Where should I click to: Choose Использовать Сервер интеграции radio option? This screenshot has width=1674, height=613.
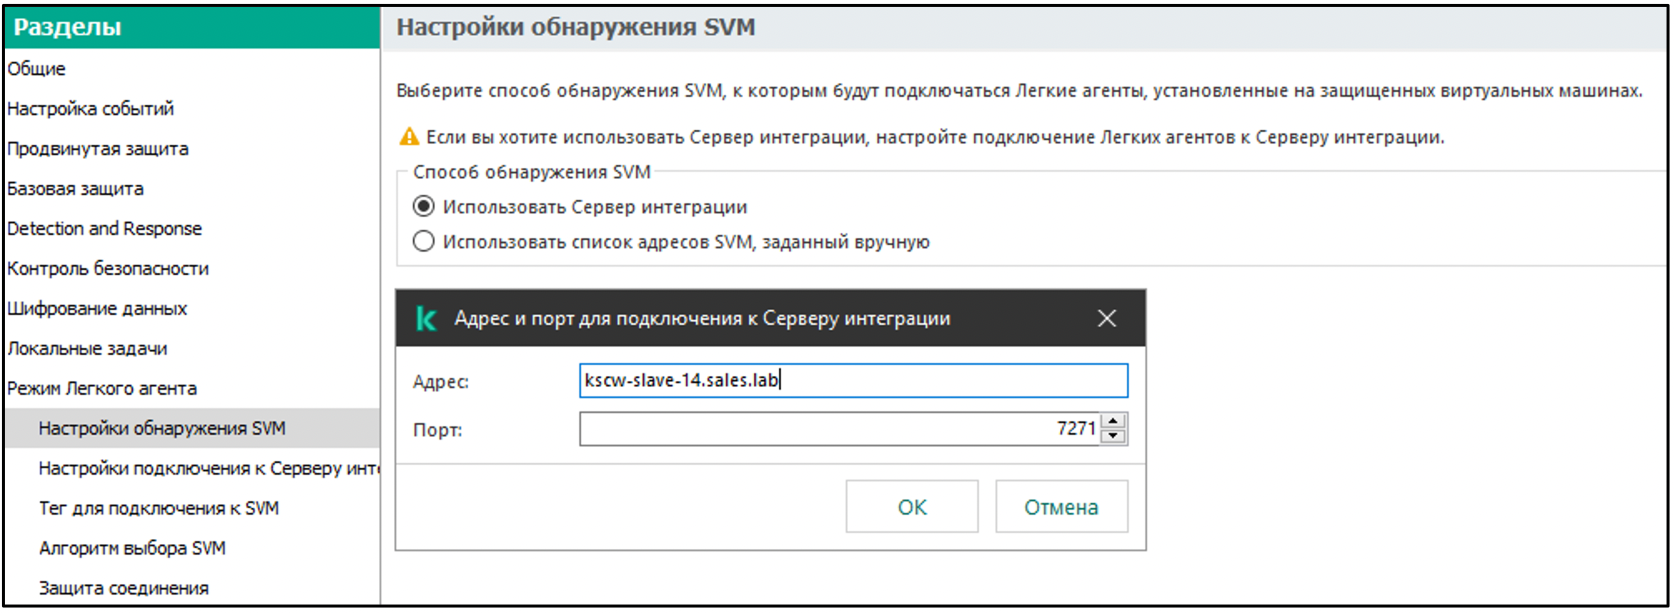click(x=424, y=207)
